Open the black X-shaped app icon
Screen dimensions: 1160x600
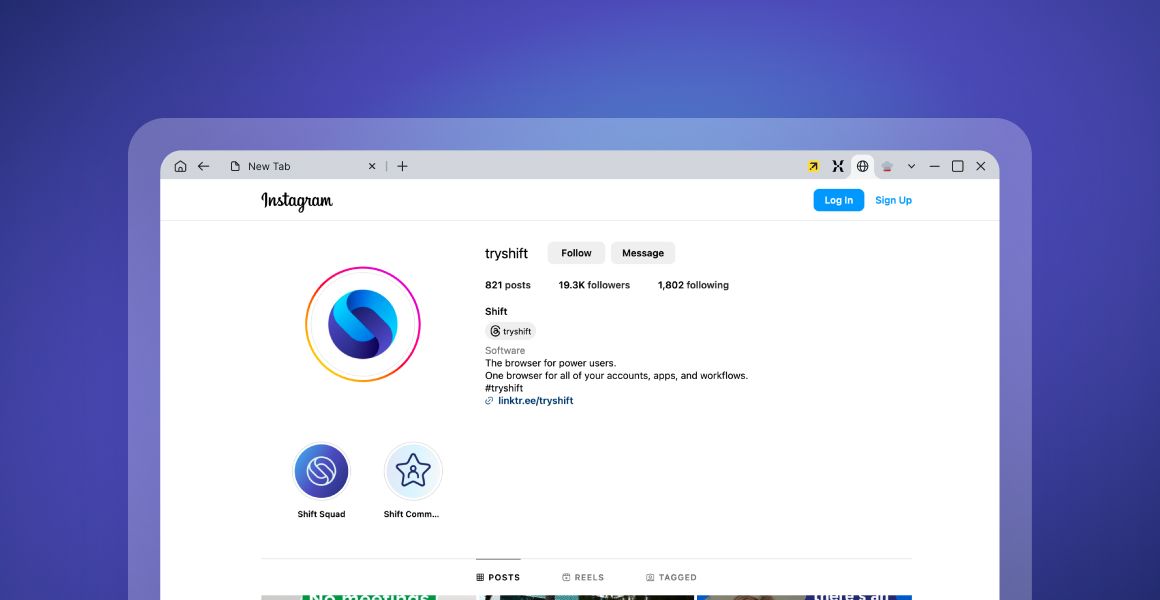coord(837,166)
